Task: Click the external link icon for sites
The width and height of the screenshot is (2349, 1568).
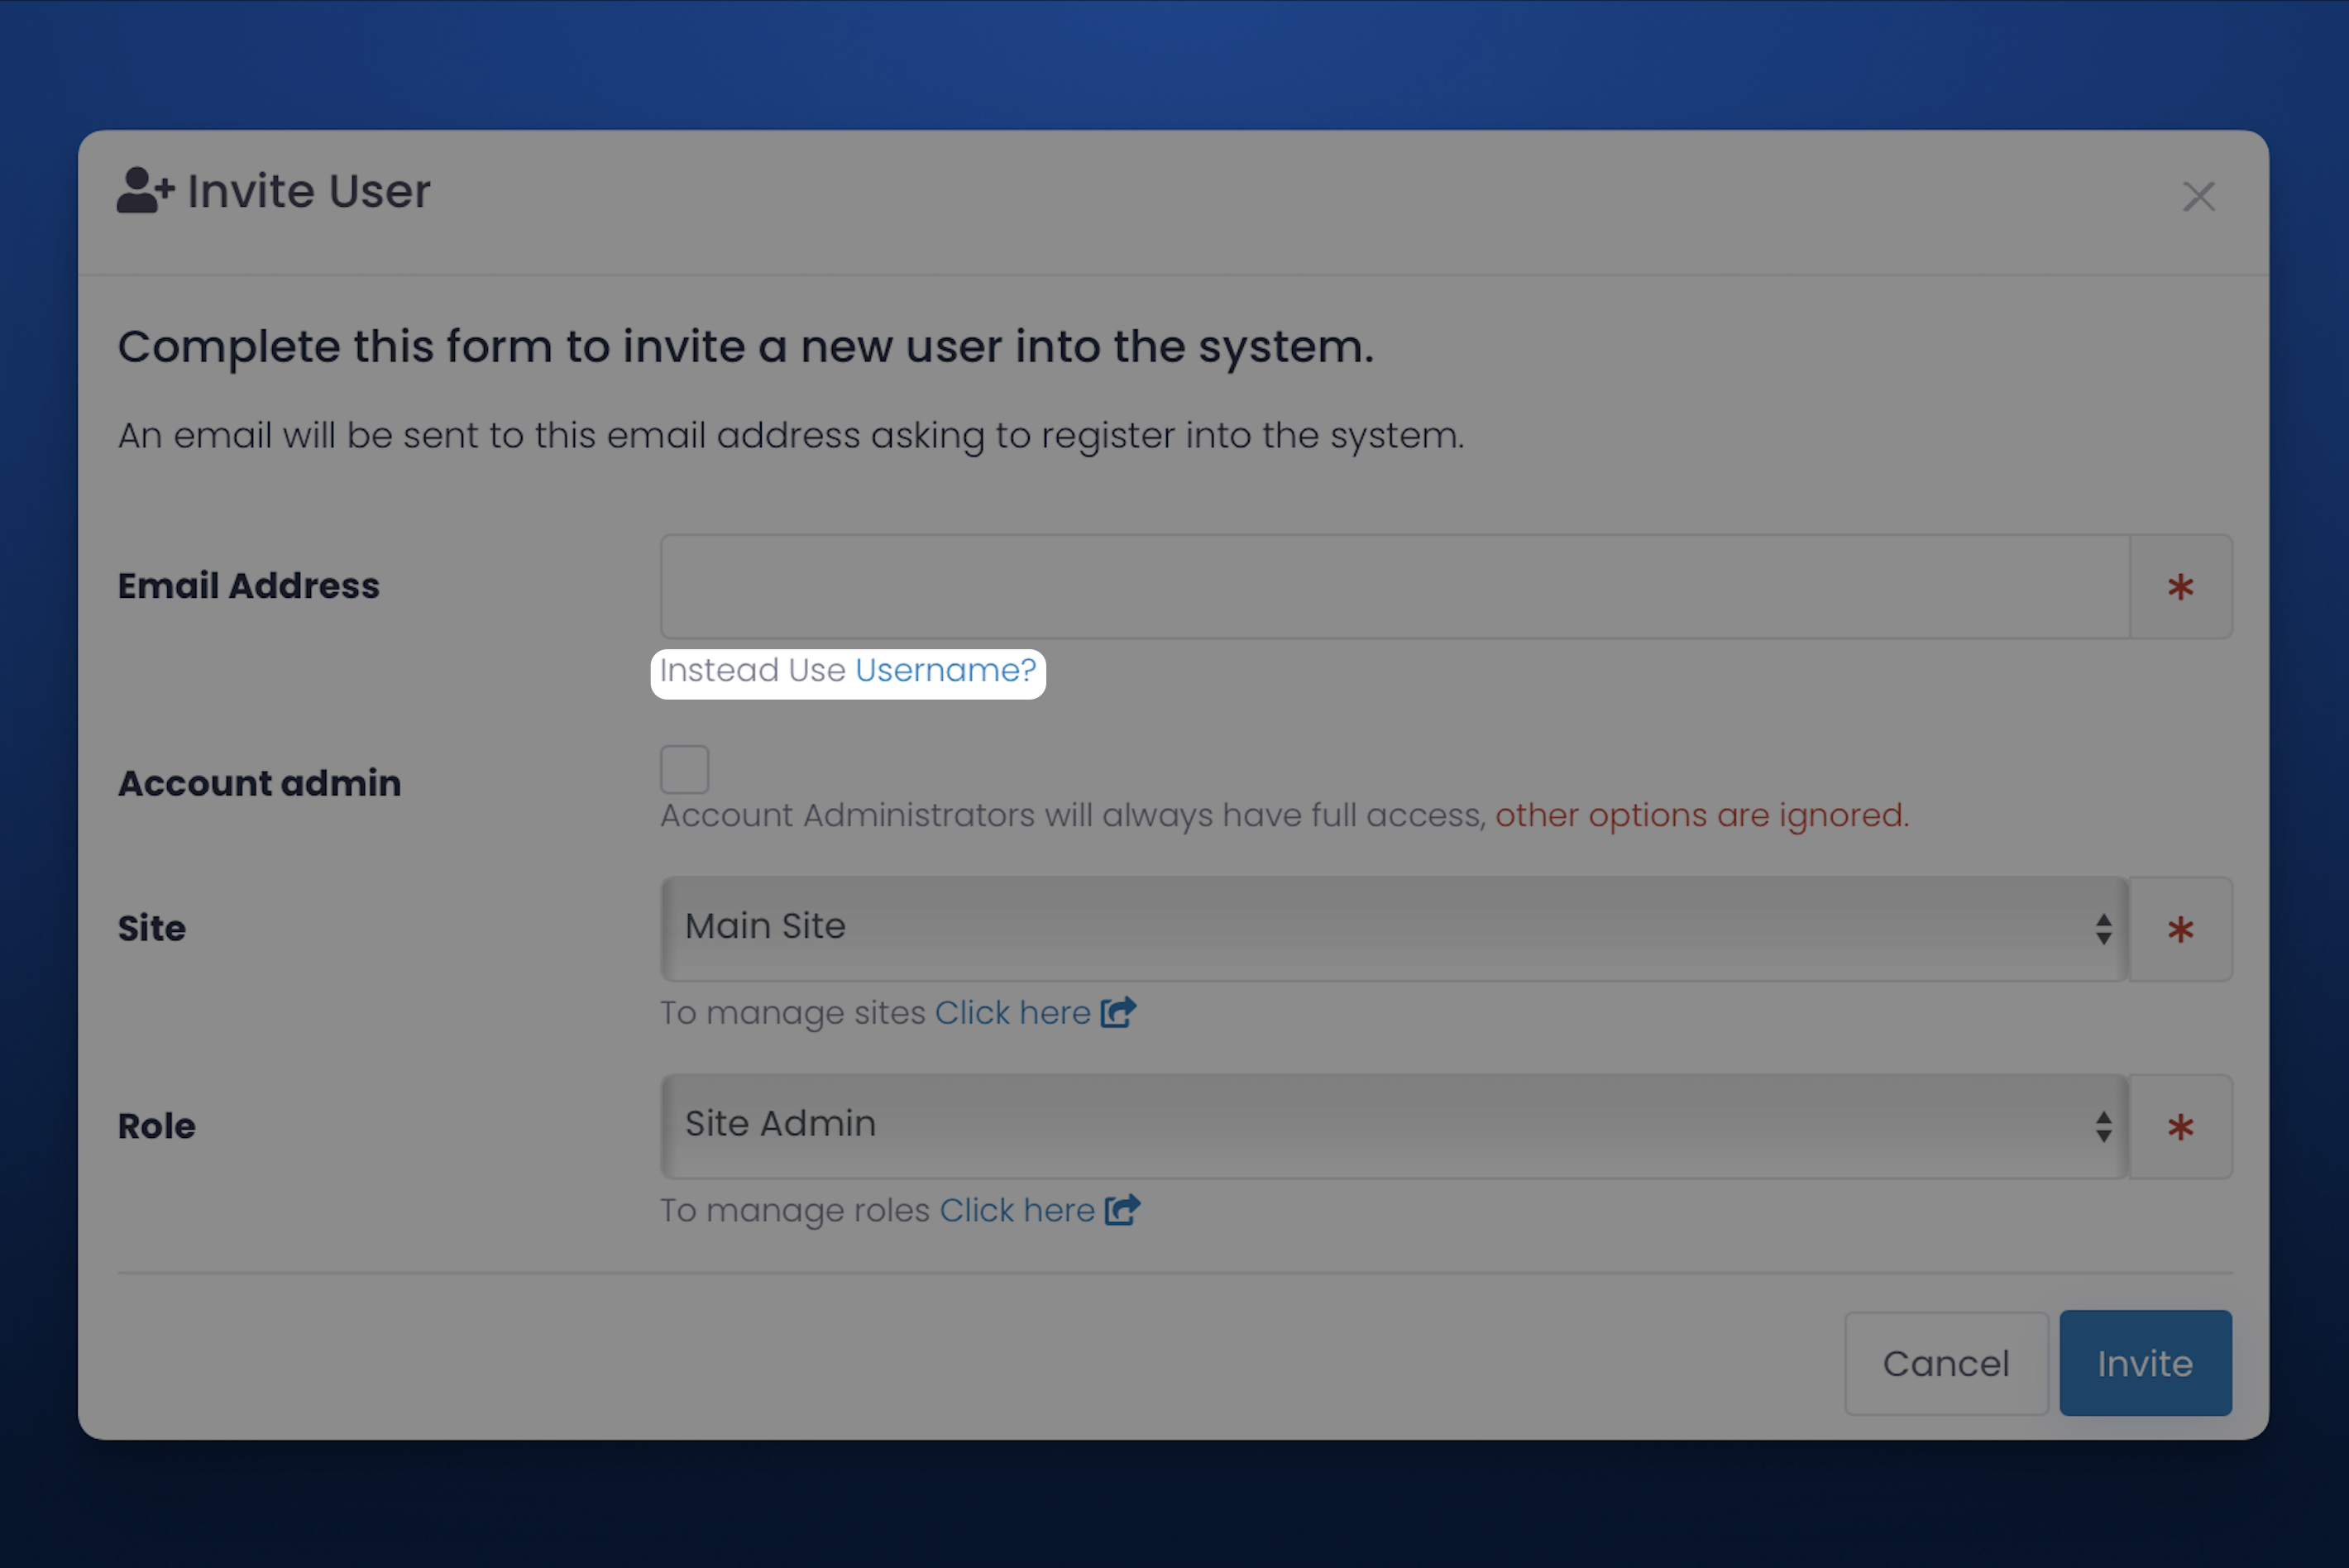Action: (x=1118, y=1012)
